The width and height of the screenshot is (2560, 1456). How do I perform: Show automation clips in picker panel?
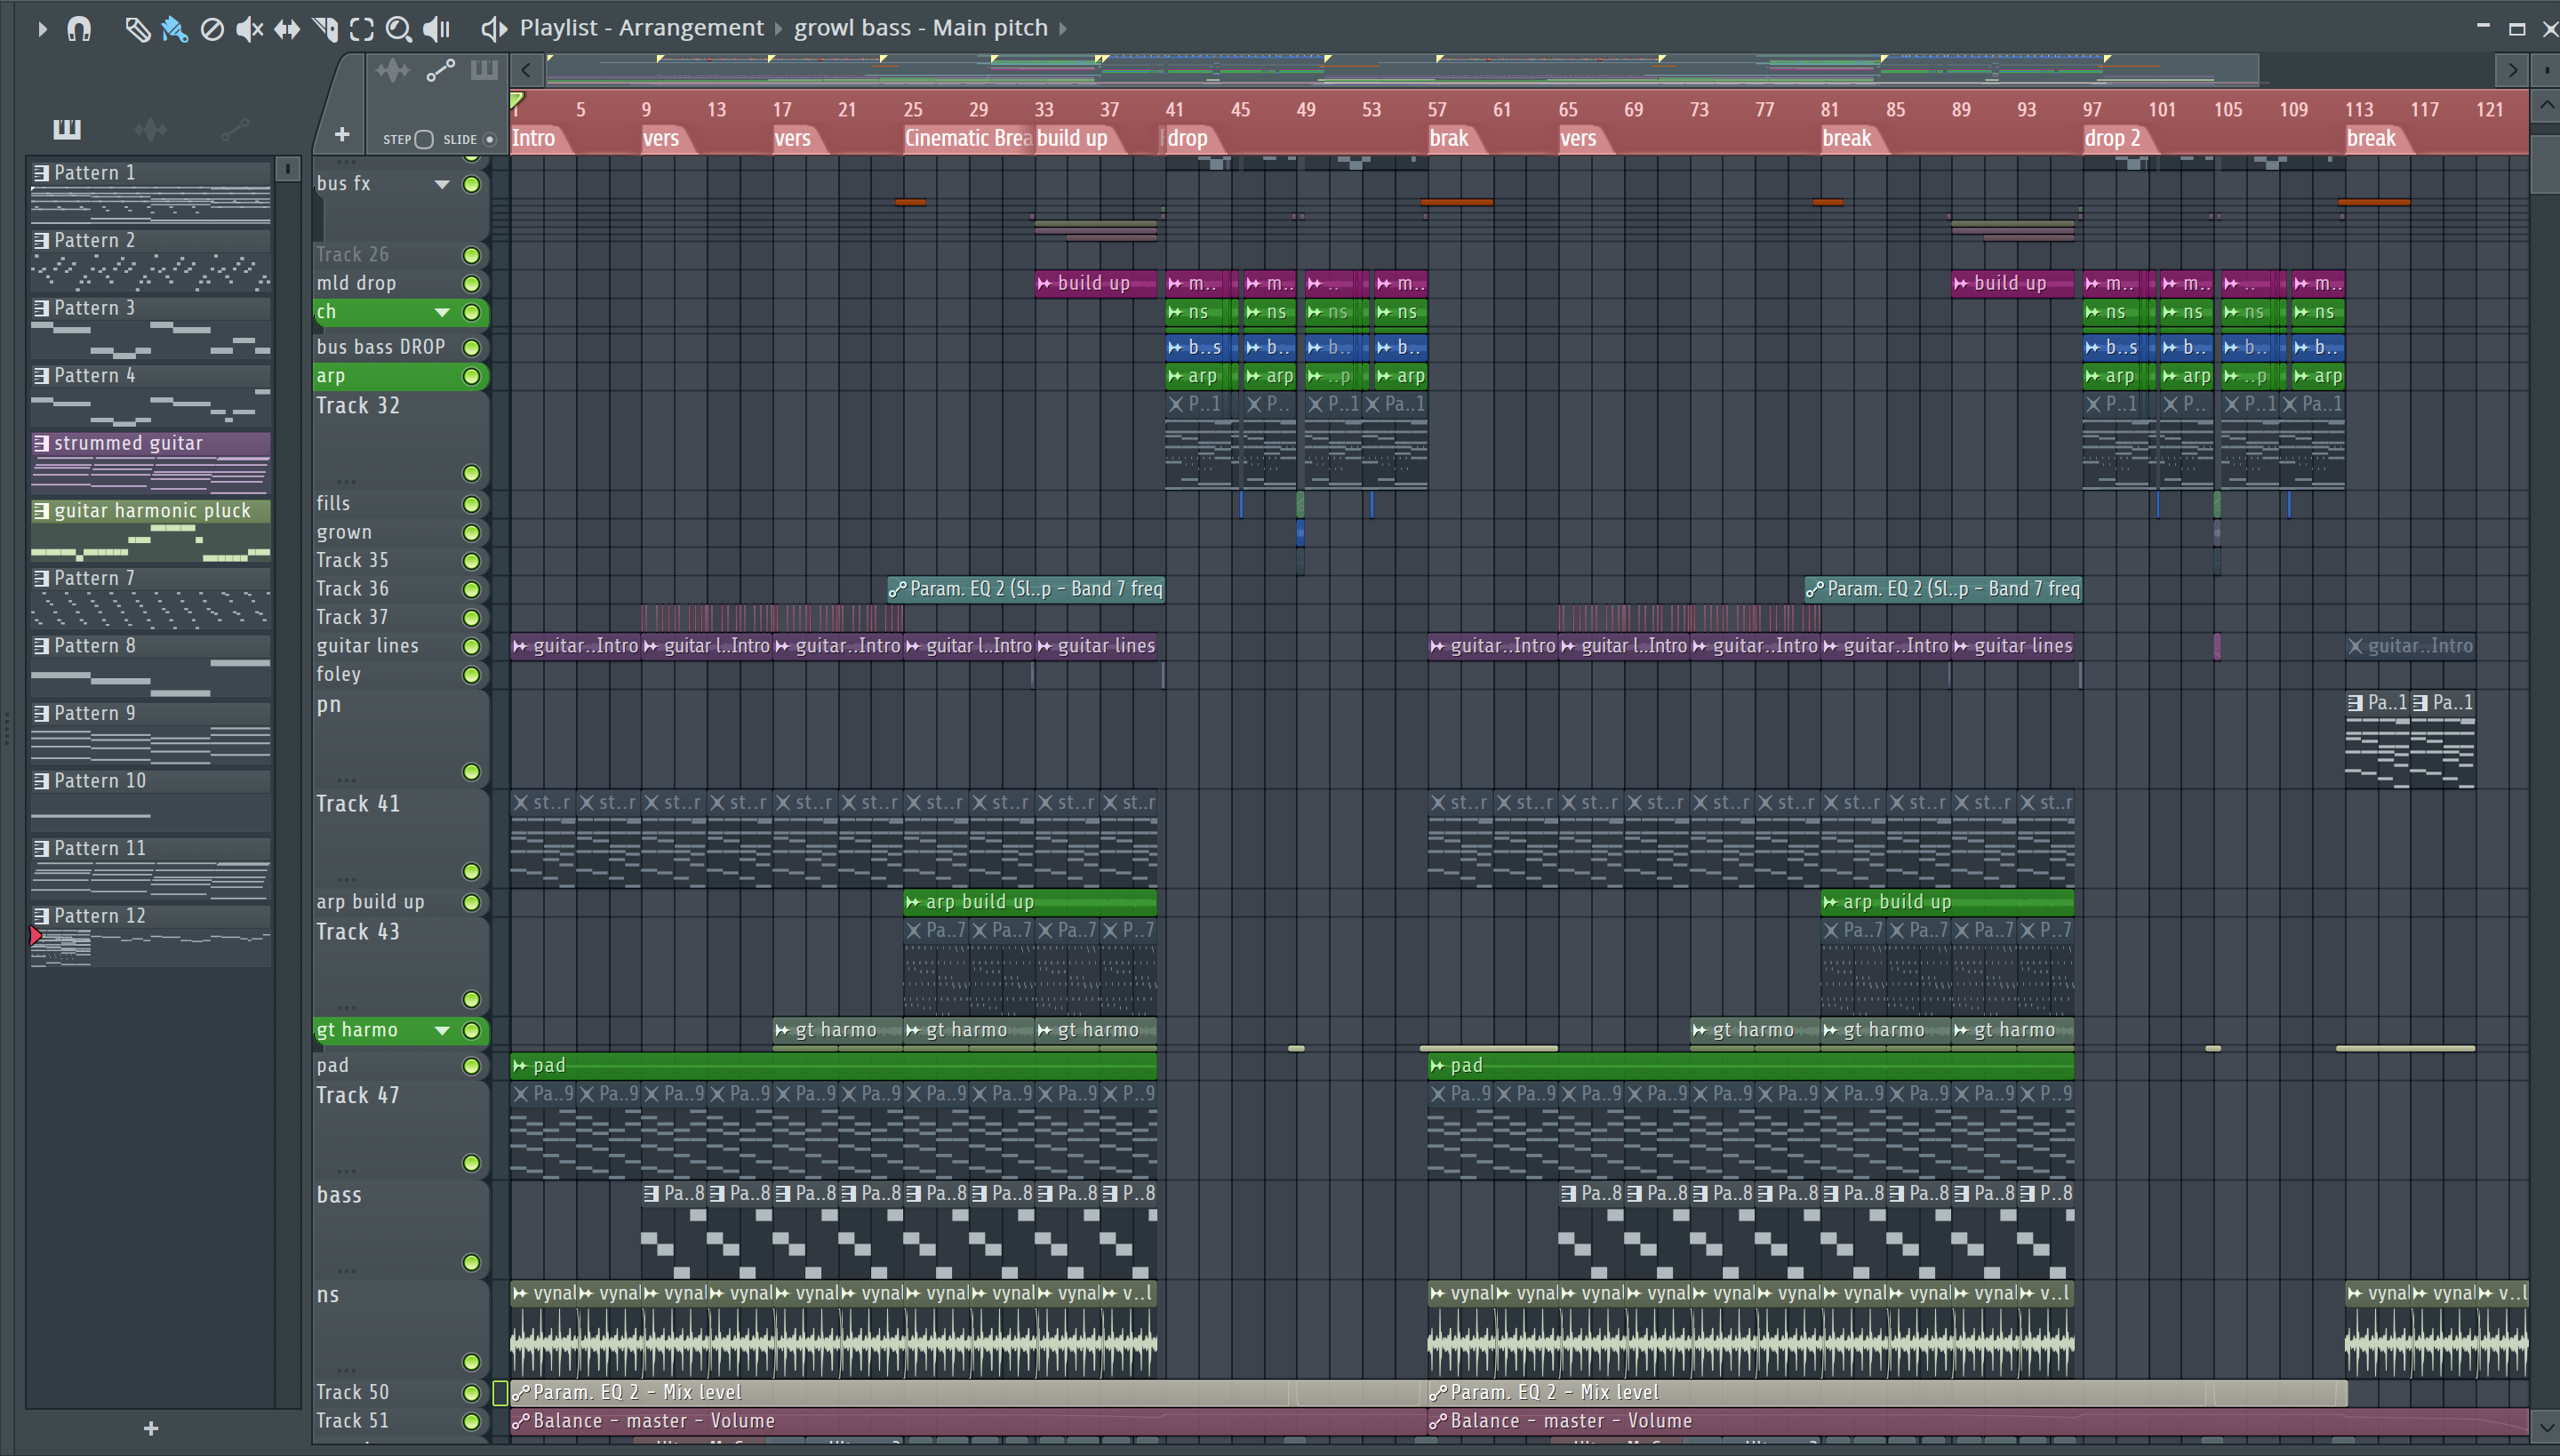[x=234, y=128]
